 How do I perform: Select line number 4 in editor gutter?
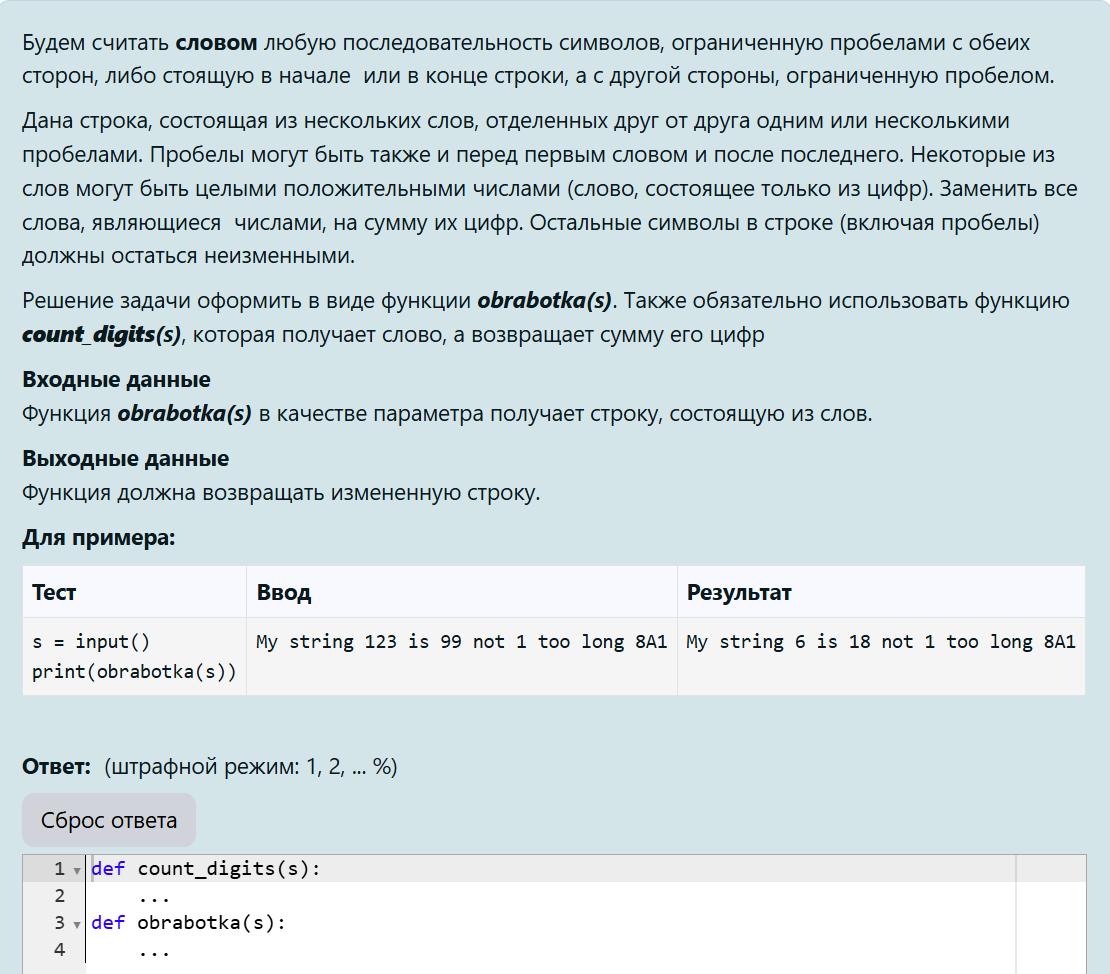click(x=59, y=950)
